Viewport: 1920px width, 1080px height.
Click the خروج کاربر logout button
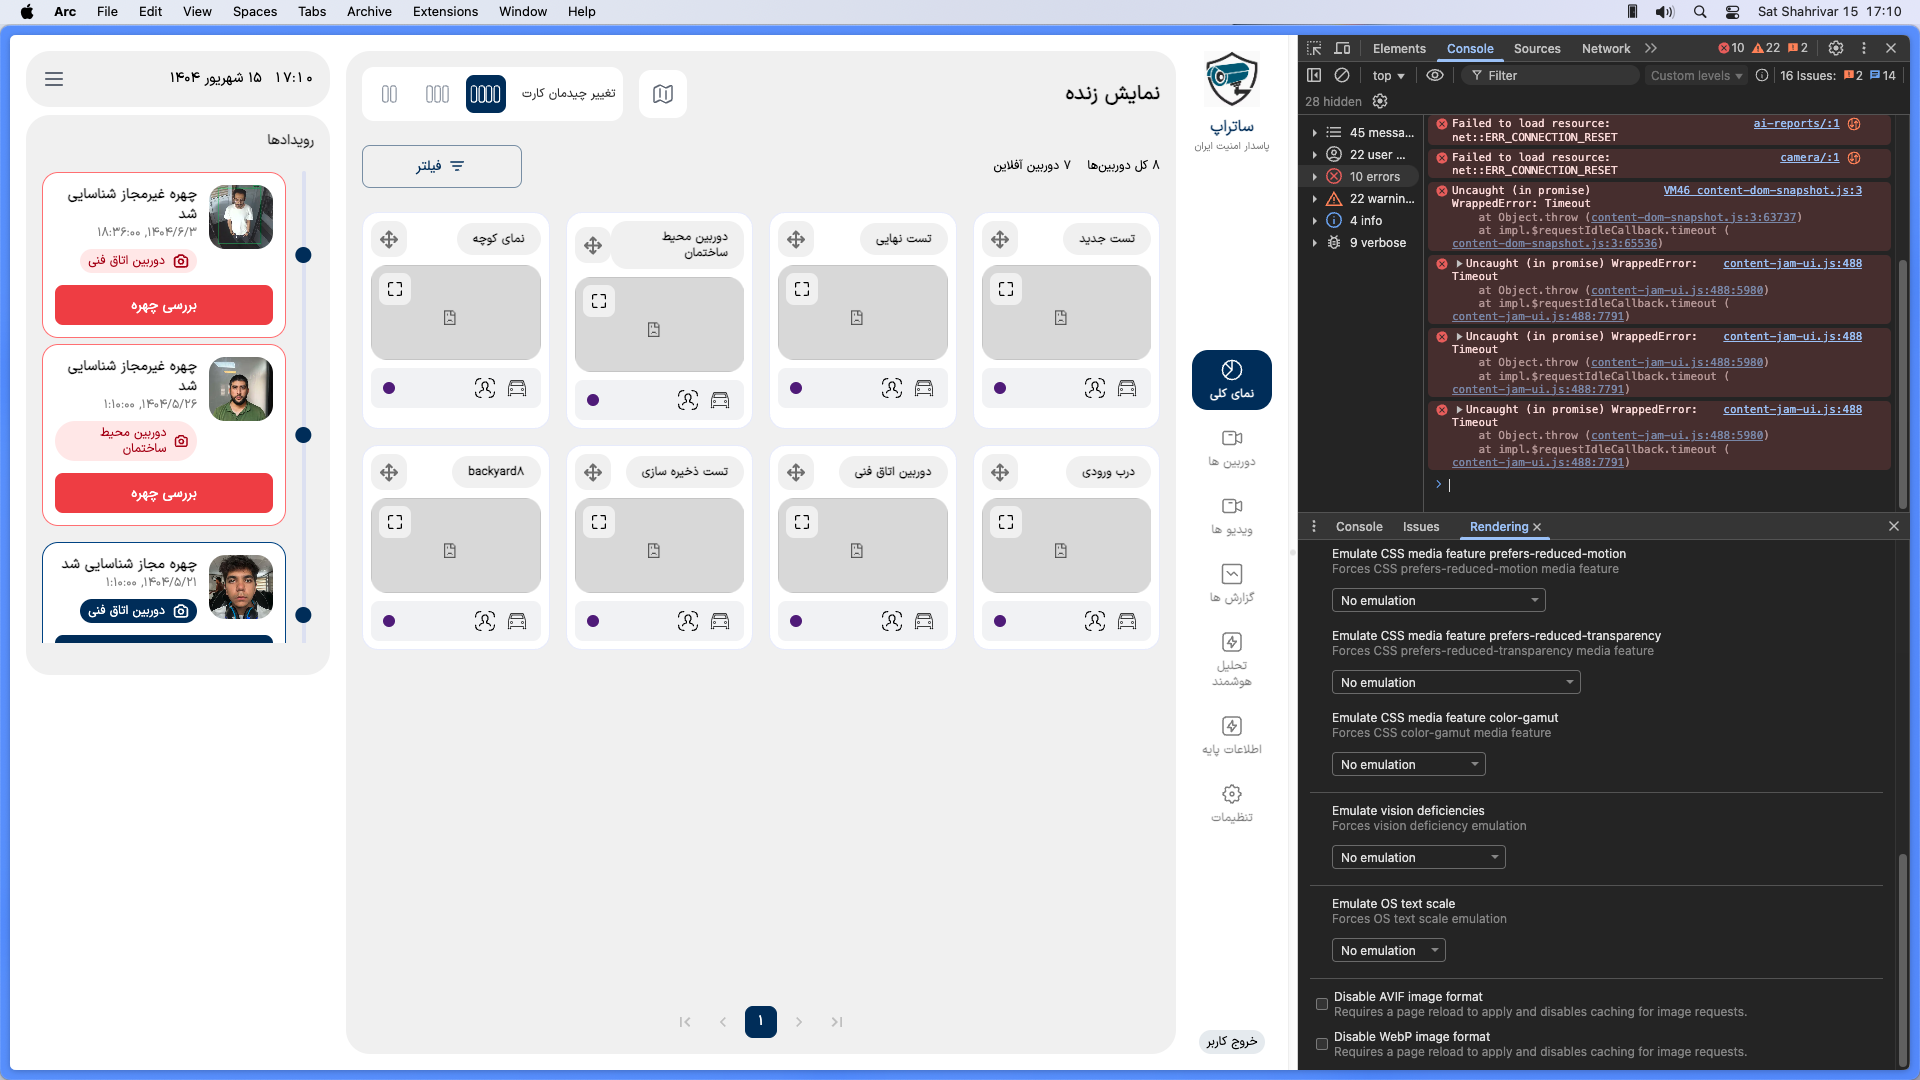click(1231, 1041)
